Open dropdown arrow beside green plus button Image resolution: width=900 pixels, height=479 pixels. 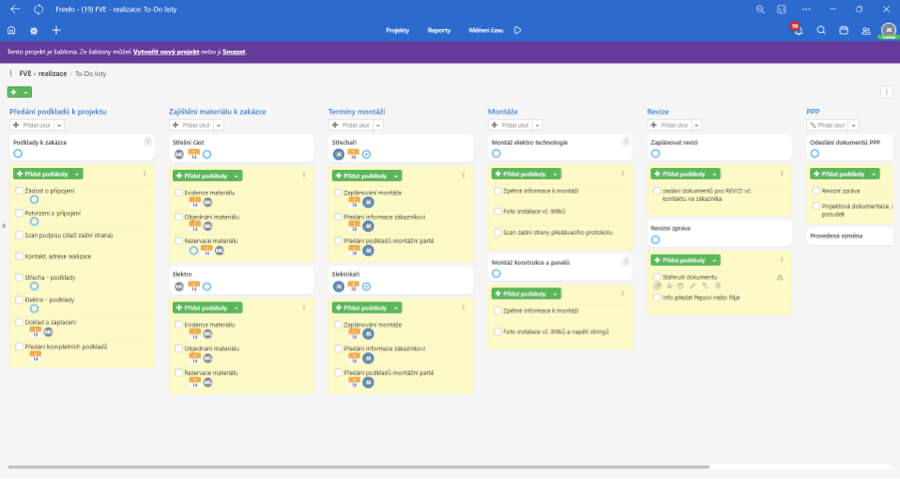26,92
